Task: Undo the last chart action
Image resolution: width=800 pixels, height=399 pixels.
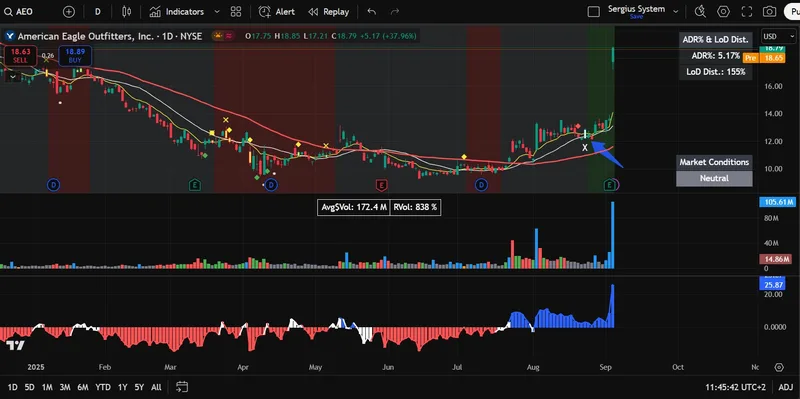Action: [x=371, y=11]
